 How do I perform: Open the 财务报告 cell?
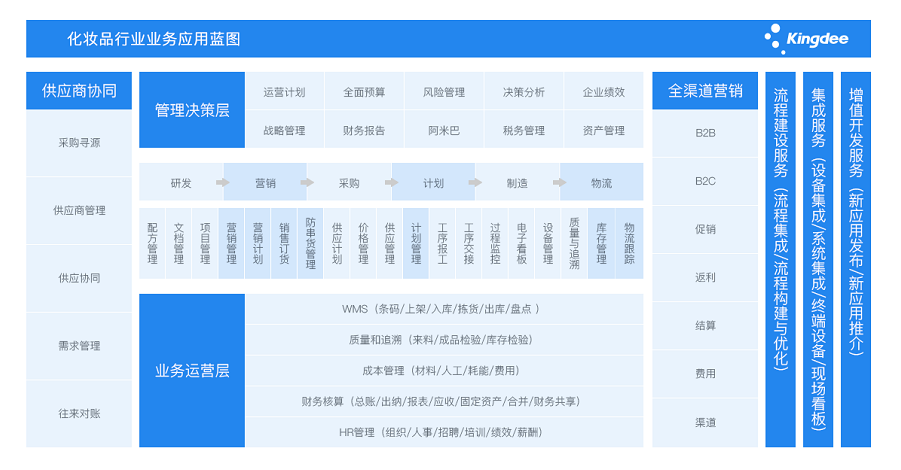tap(364, 130)
